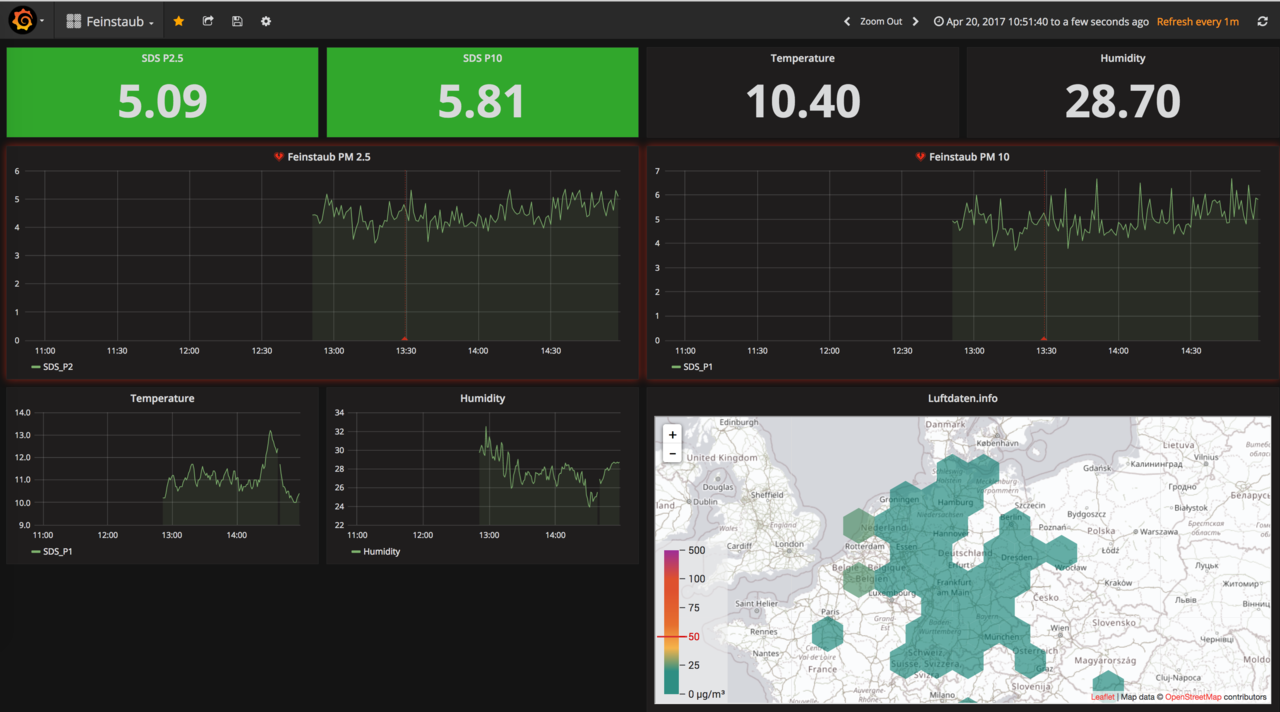Toggle Humidity series in legend

pos(381,551)
